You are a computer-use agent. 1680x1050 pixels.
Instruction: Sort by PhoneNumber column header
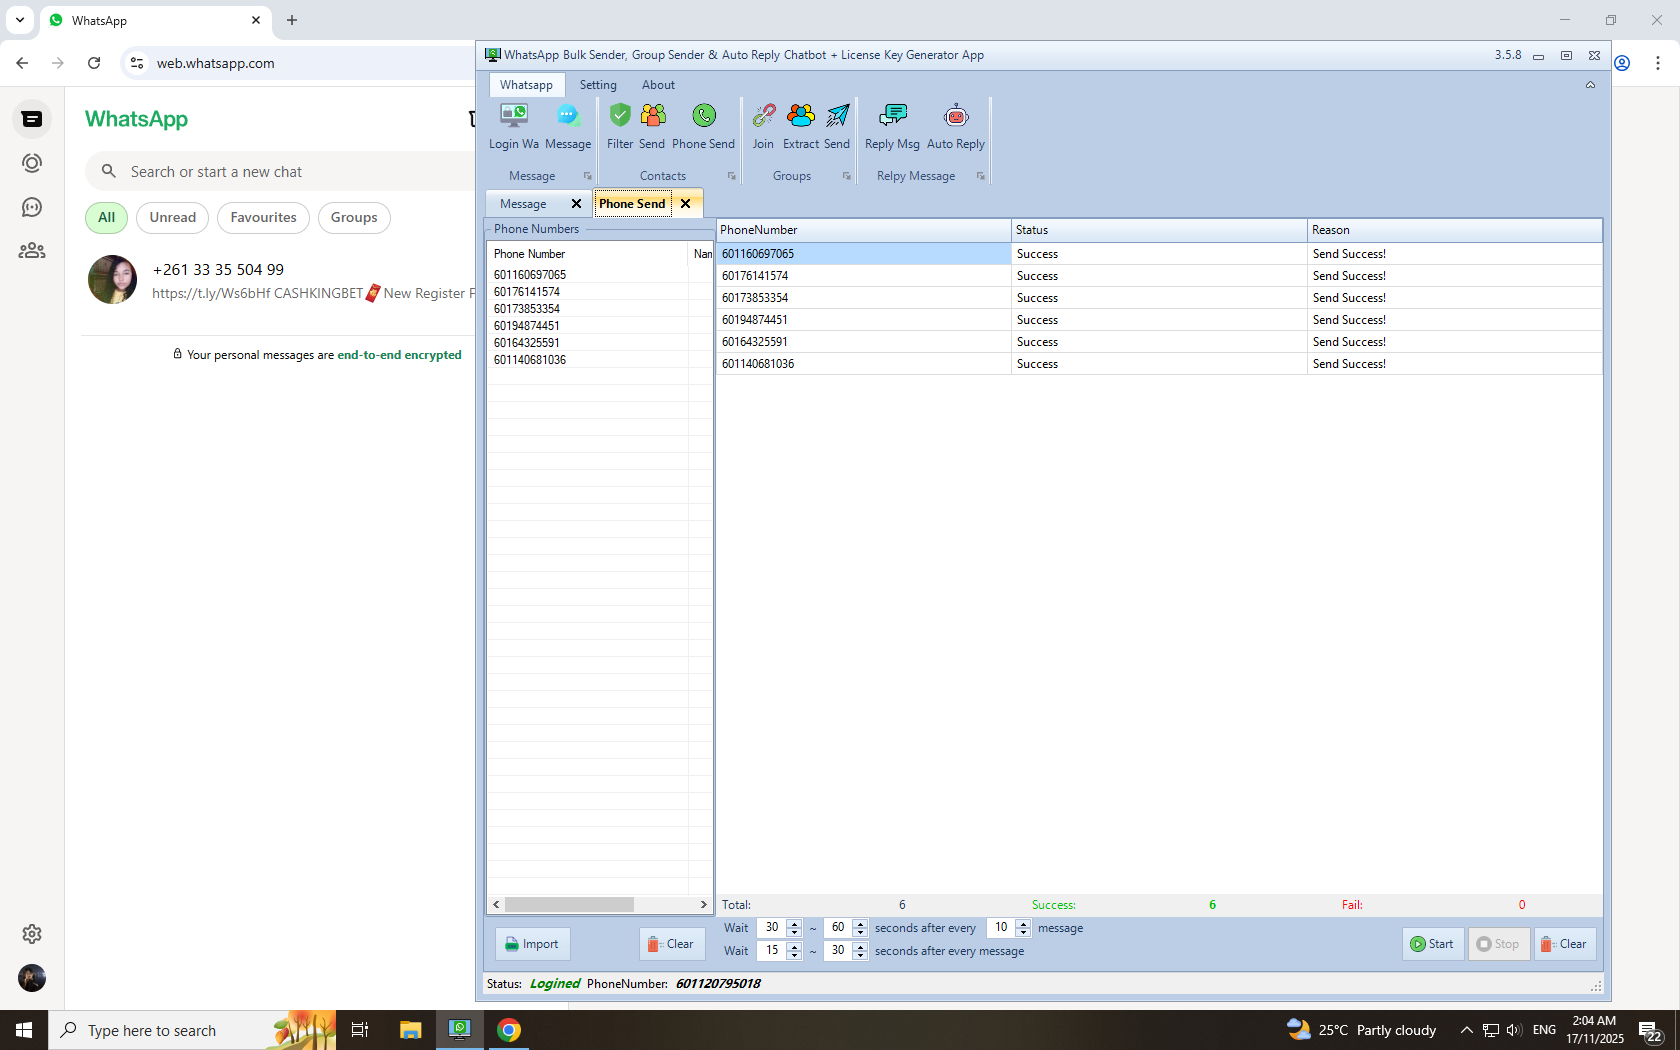pos(864,230)
